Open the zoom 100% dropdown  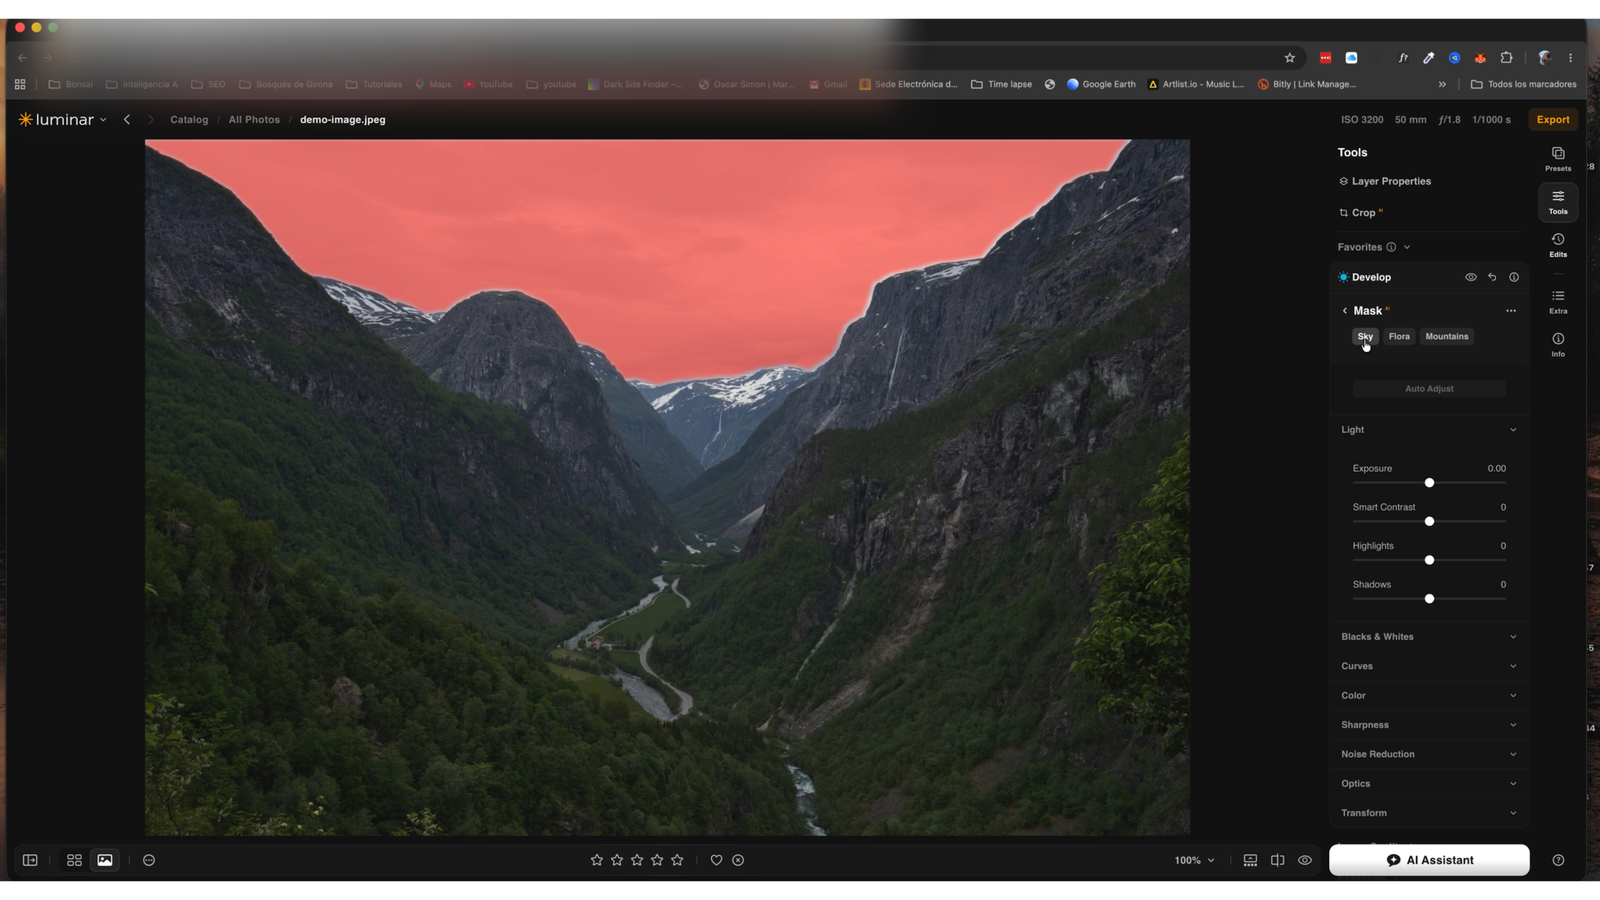tap(1195, 860)
